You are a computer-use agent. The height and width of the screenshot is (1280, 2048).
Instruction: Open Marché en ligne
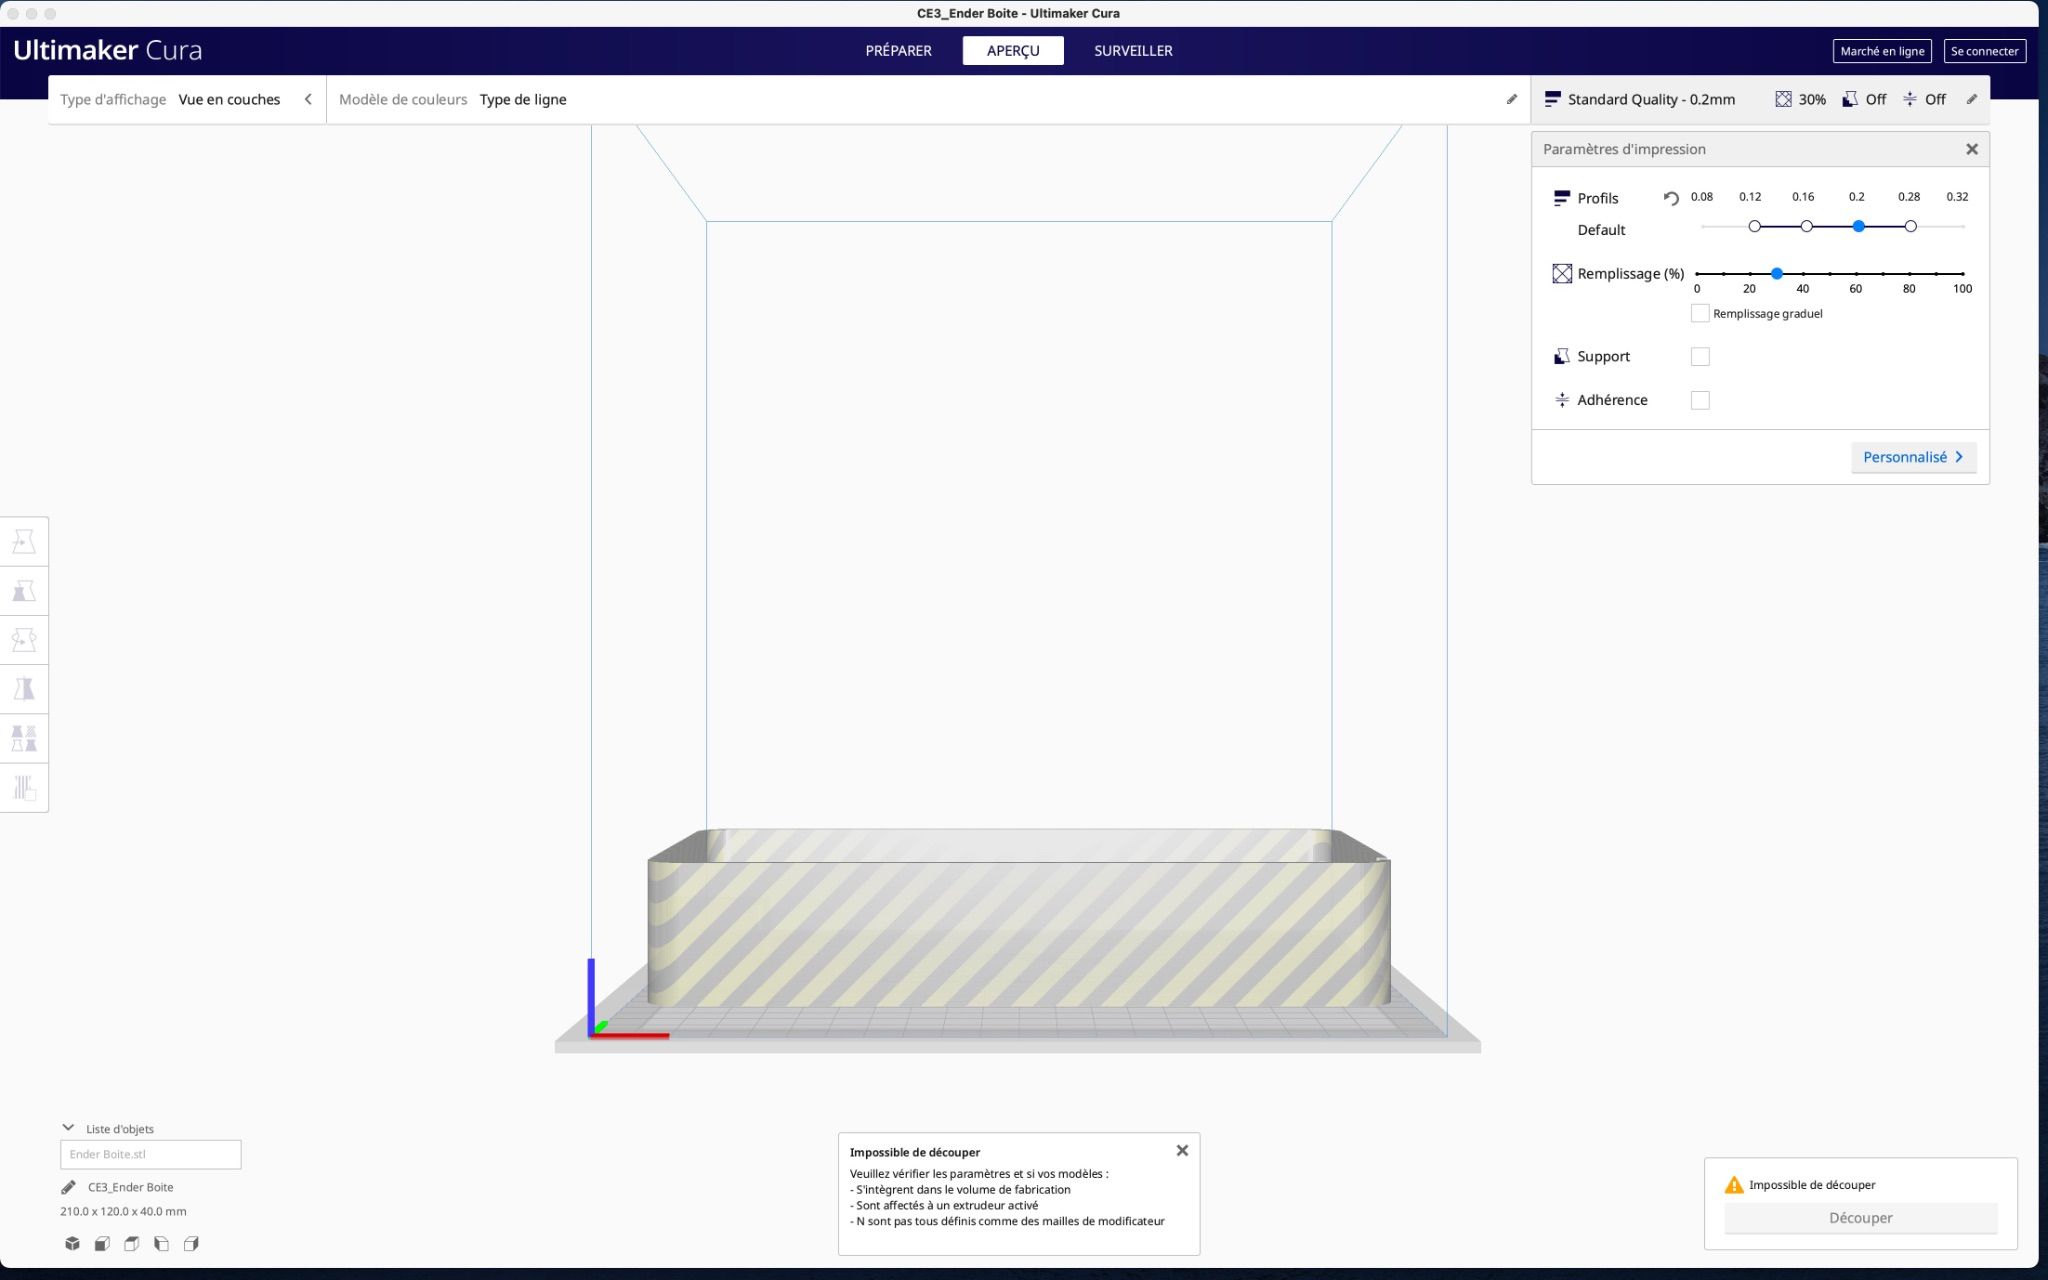pyautogui.click(x=1882, y=51)
